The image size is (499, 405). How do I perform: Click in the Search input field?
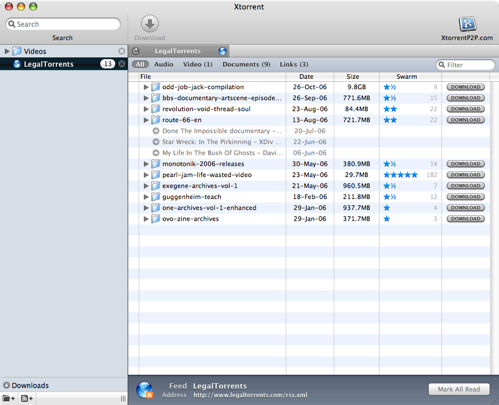click(63, 24)
